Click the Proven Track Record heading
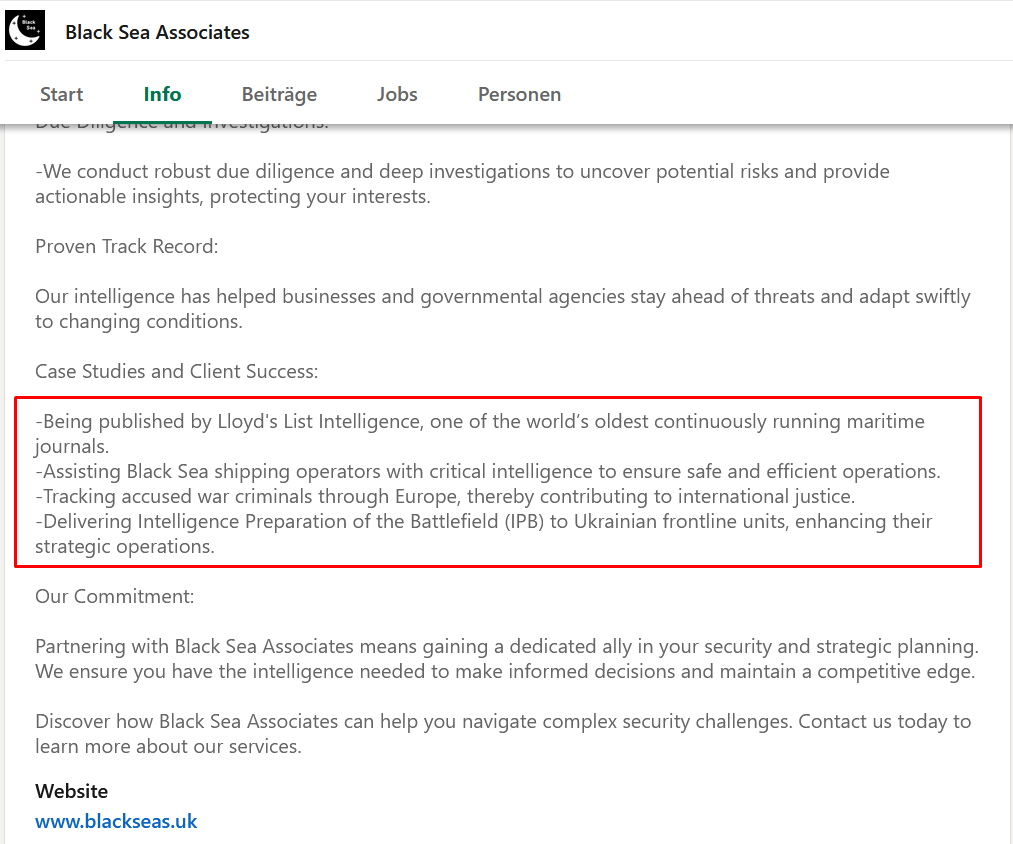1013x844 pixels. [126, 246]
